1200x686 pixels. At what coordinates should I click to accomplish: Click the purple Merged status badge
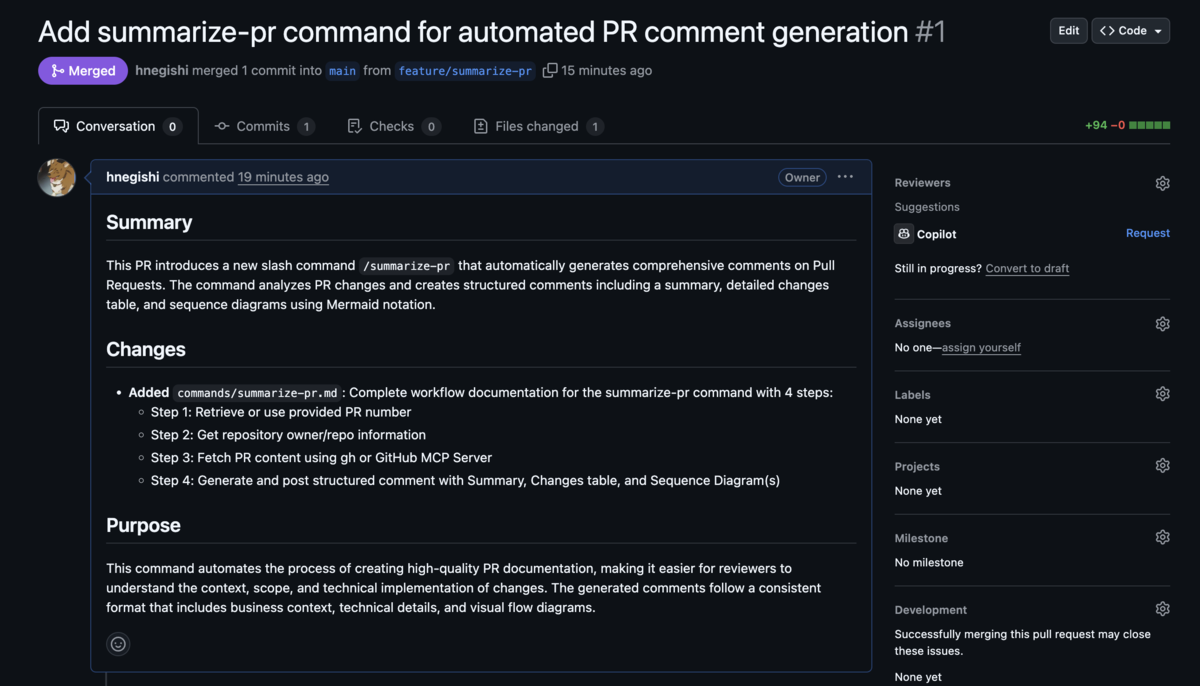coord(83,71)
